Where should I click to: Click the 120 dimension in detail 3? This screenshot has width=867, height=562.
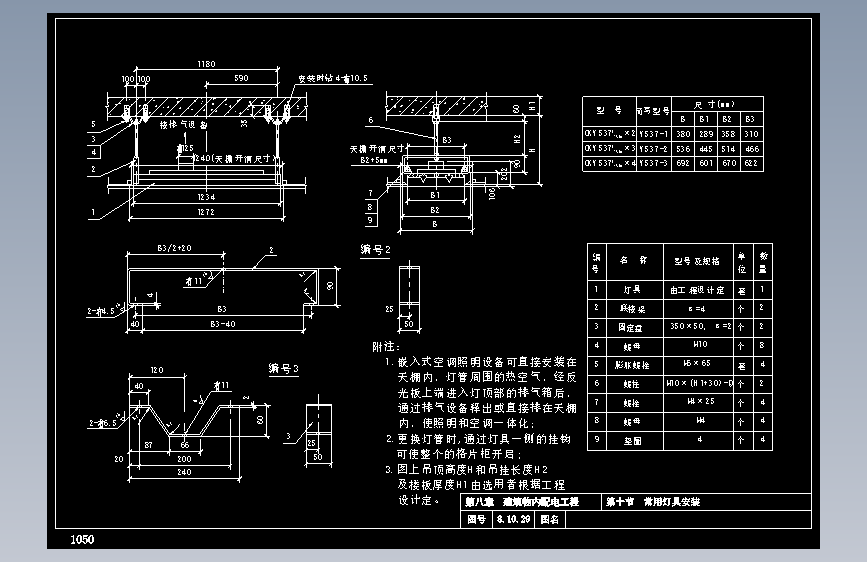coord(157,370)
